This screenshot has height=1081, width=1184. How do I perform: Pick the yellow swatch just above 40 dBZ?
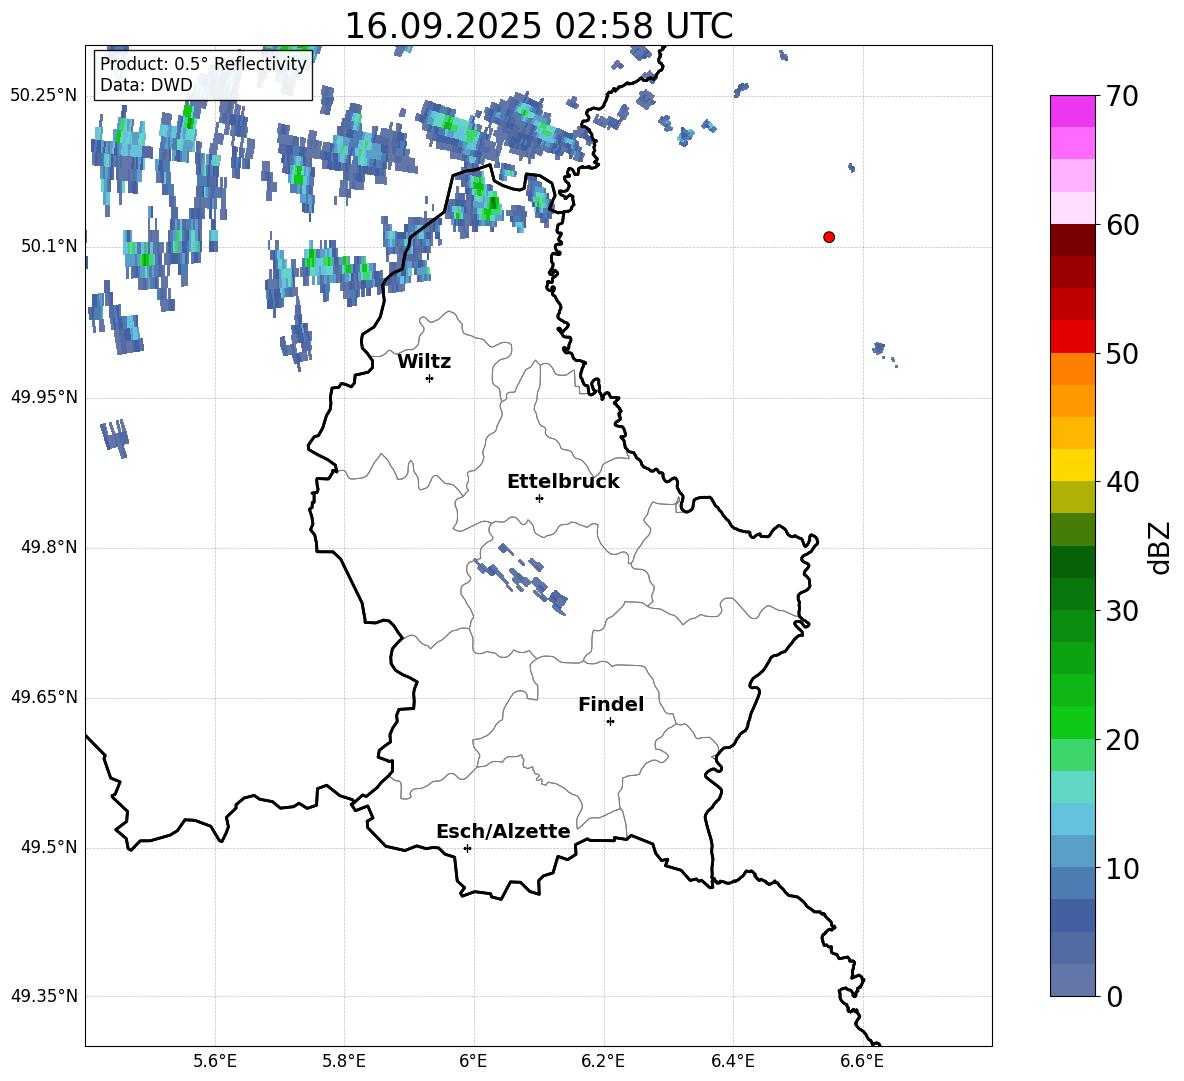click(x=1073, y=465)
